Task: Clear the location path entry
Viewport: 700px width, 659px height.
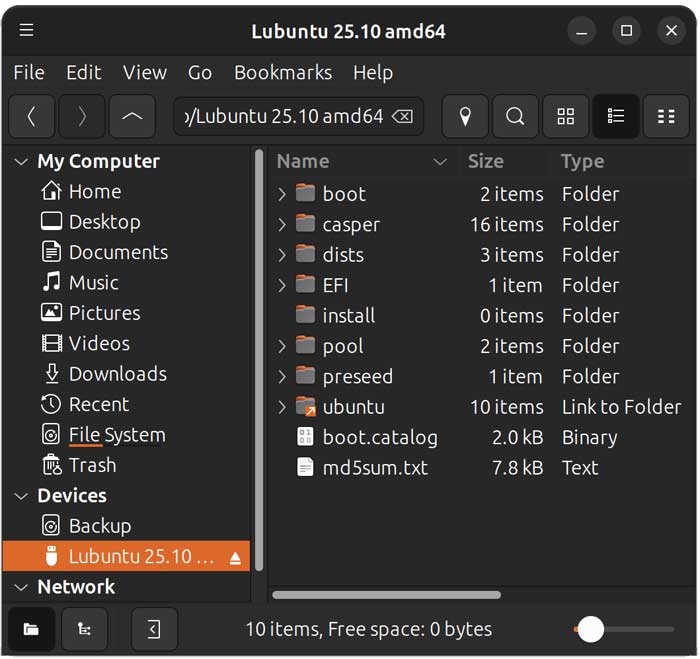Action: tap(403, 117)
